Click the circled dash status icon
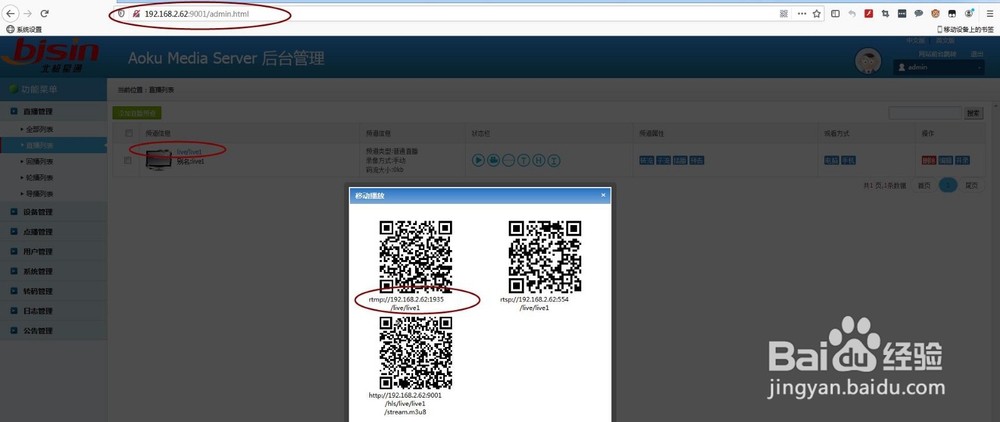 coord(508,161)
